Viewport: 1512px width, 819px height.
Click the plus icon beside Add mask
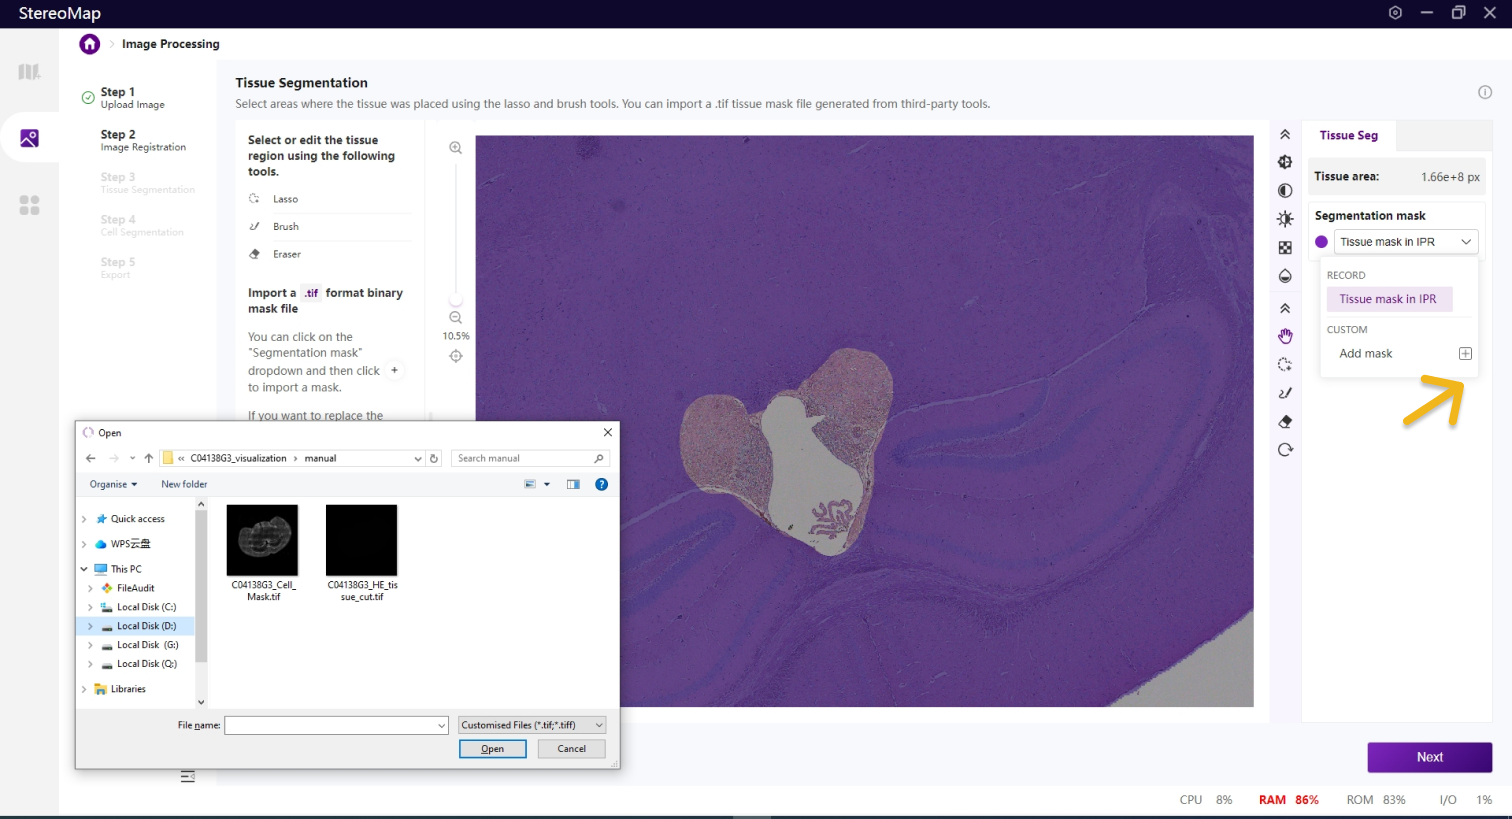pos(1465,354)
